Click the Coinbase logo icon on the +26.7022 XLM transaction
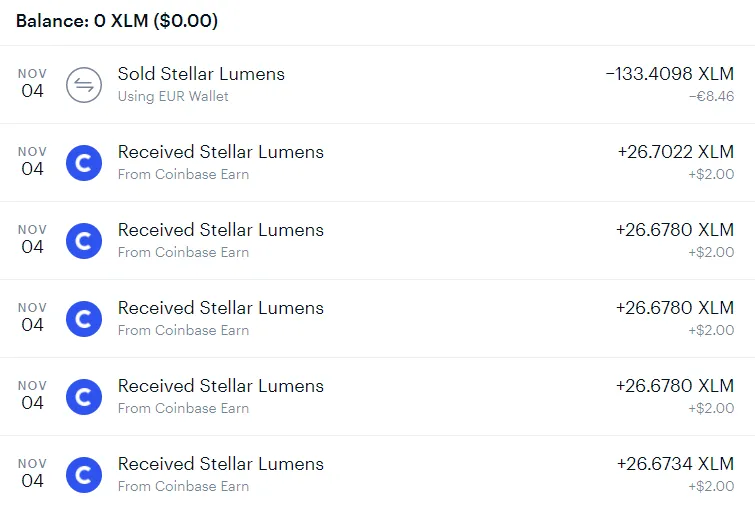Viewport: 755px width, 505px height. 84,163
